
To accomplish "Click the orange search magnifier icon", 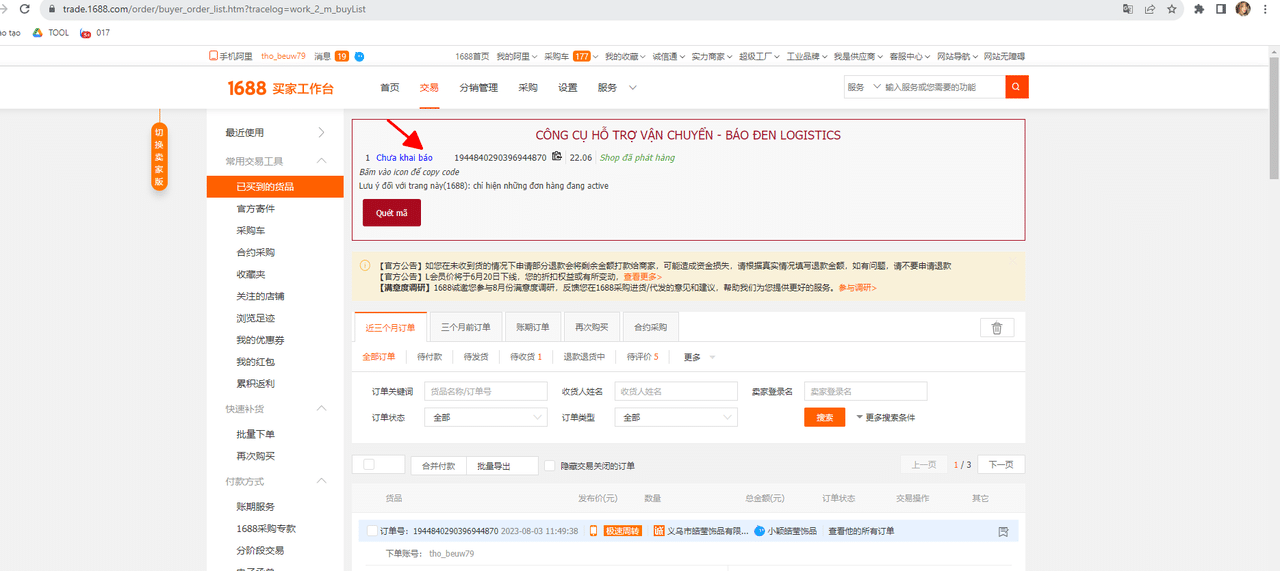I will 1016,87.
